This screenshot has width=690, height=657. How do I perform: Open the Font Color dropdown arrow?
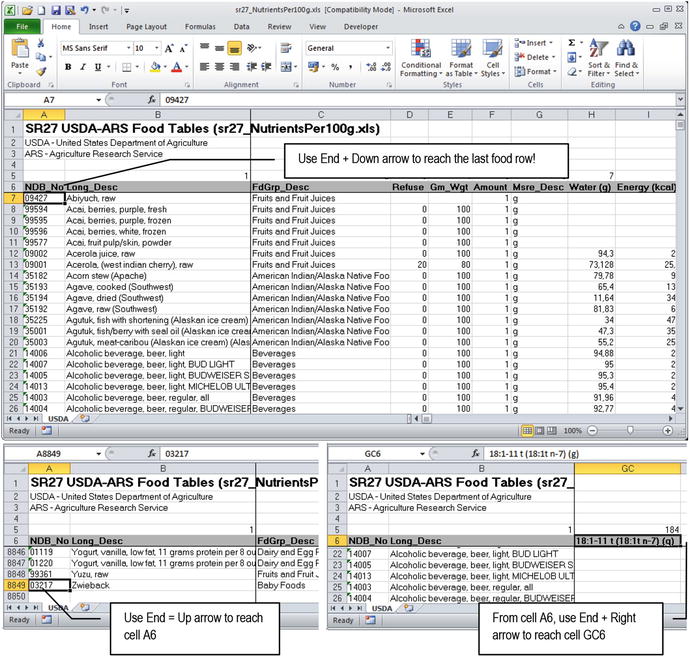coord(187,67)
